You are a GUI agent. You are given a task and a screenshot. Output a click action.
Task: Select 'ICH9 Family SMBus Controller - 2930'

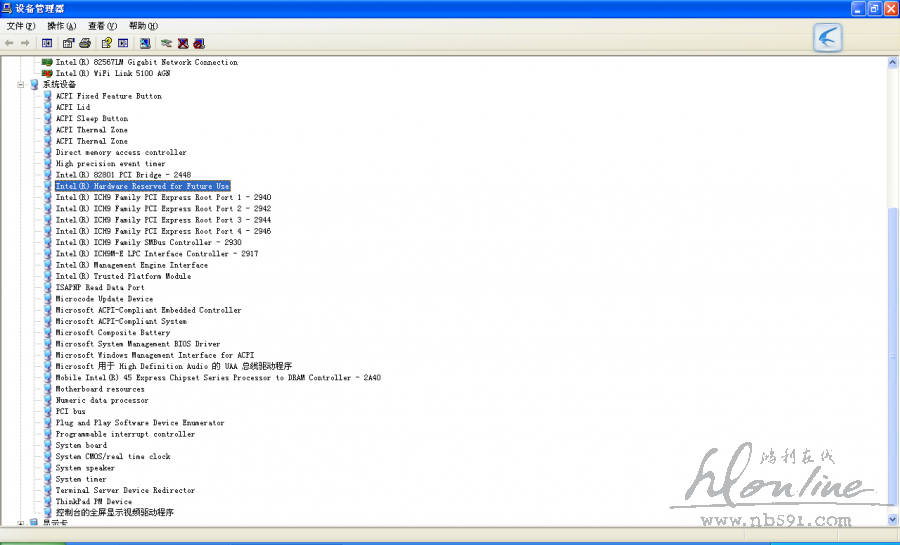click(149, 242)
